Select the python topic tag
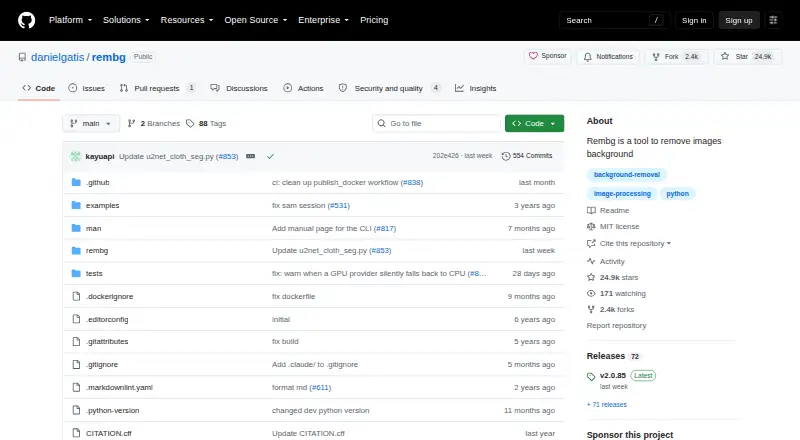Image resolution: width=800 pixels, height=440 pixels. [678, 194]
